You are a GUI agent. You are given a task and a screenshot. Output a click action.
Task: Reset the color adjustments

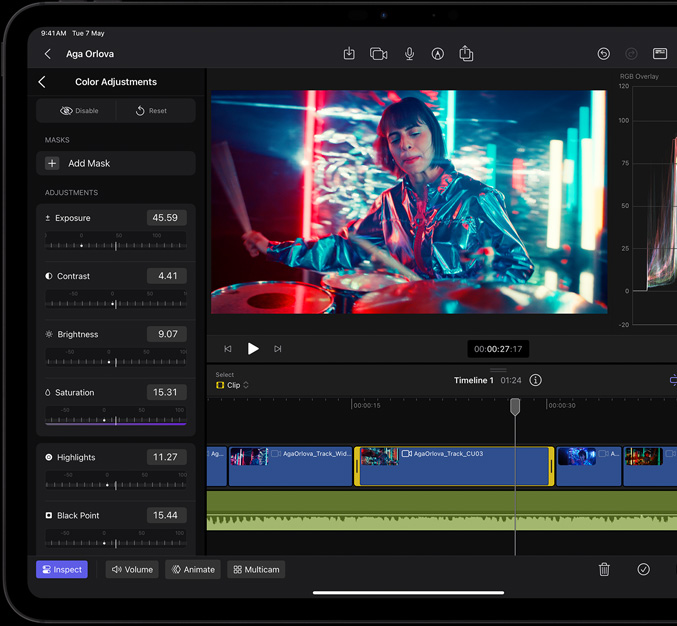[x=152, y=111]
